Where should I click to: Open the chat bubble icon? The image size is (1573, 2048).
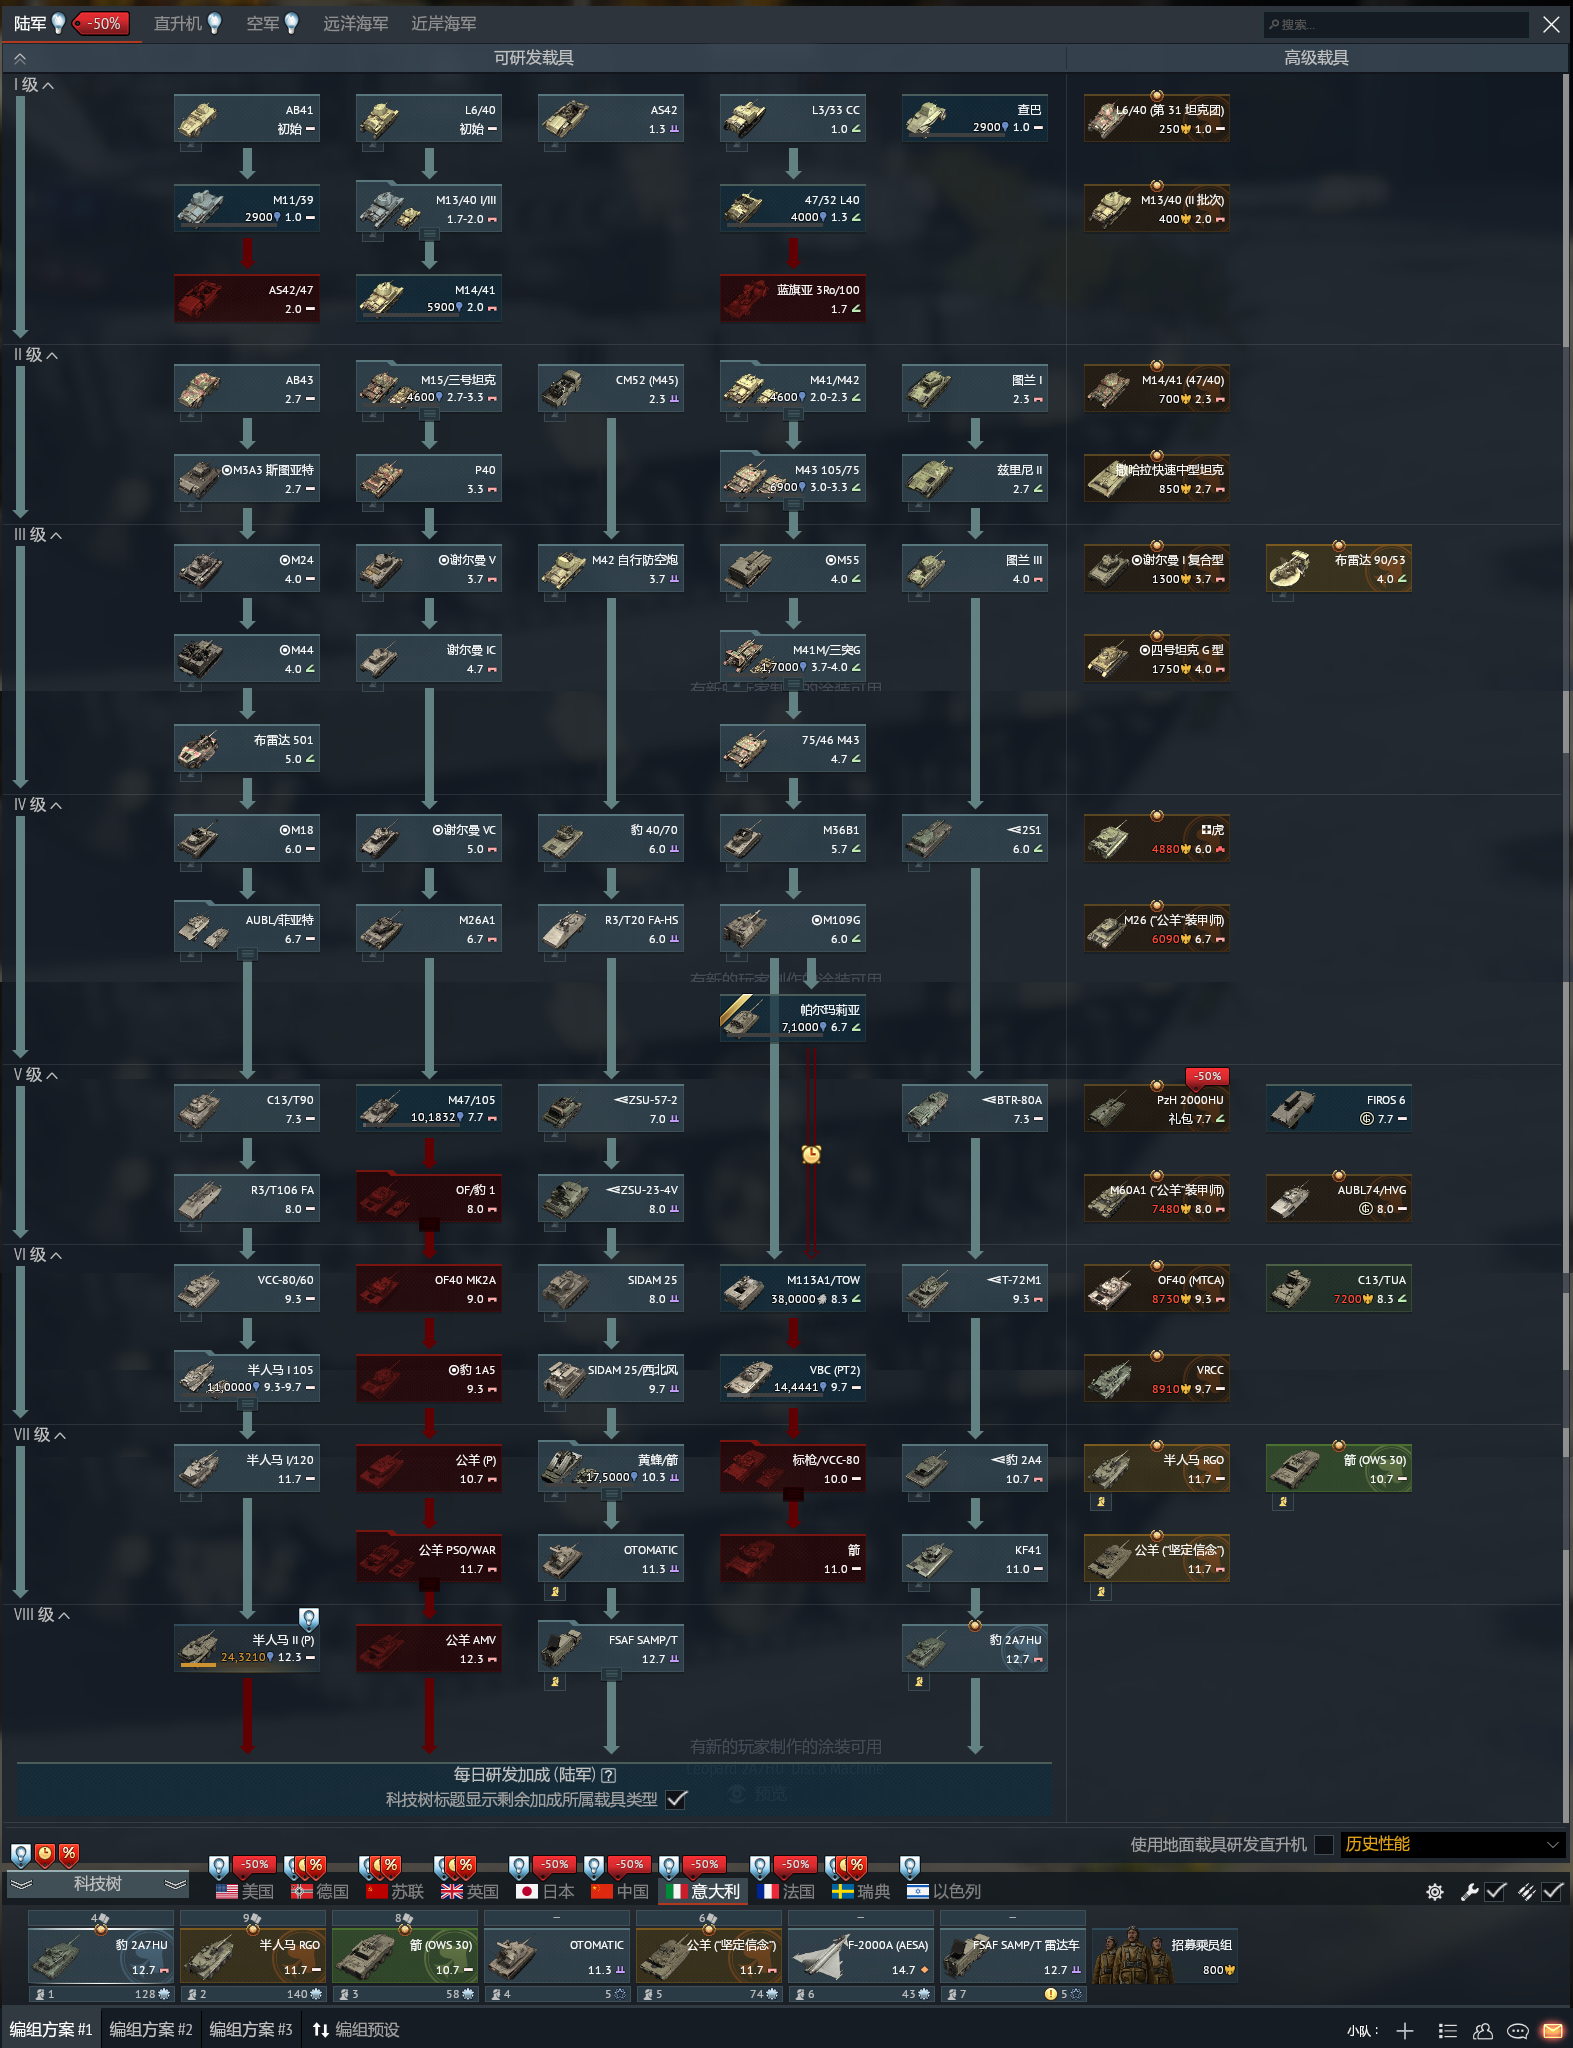(x=1518, y=2031)
